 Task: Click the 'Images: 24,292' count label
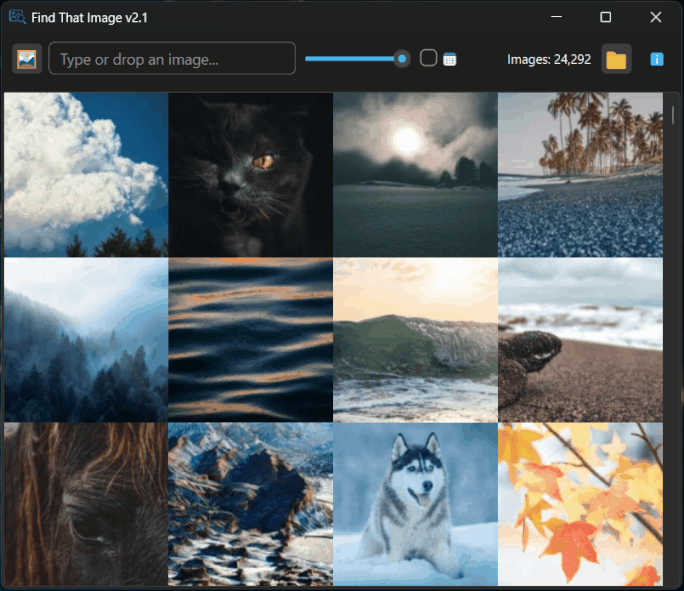[x=549, y=59]
